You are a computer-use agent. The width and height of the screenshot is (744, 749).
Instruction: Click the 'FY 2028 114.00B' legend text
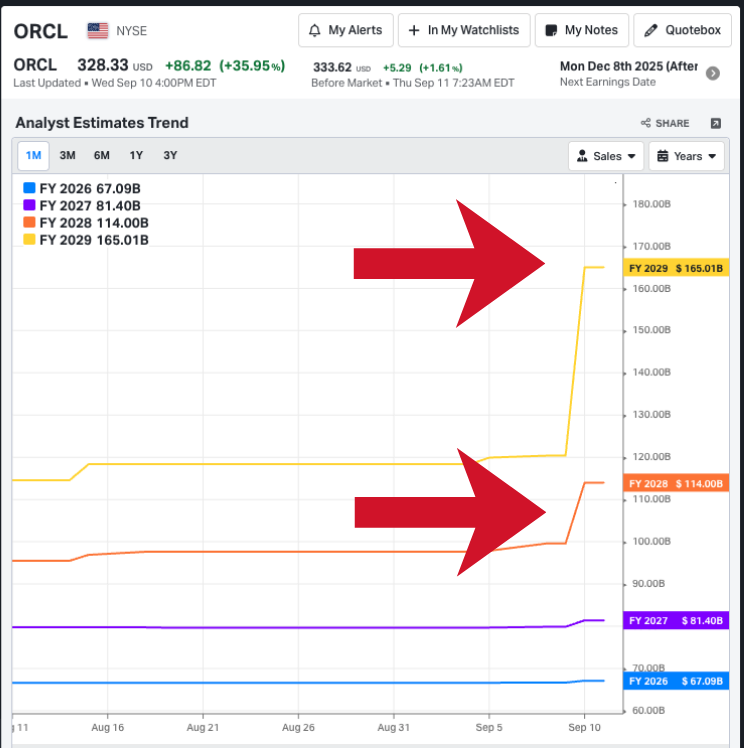tap(94, 223)
